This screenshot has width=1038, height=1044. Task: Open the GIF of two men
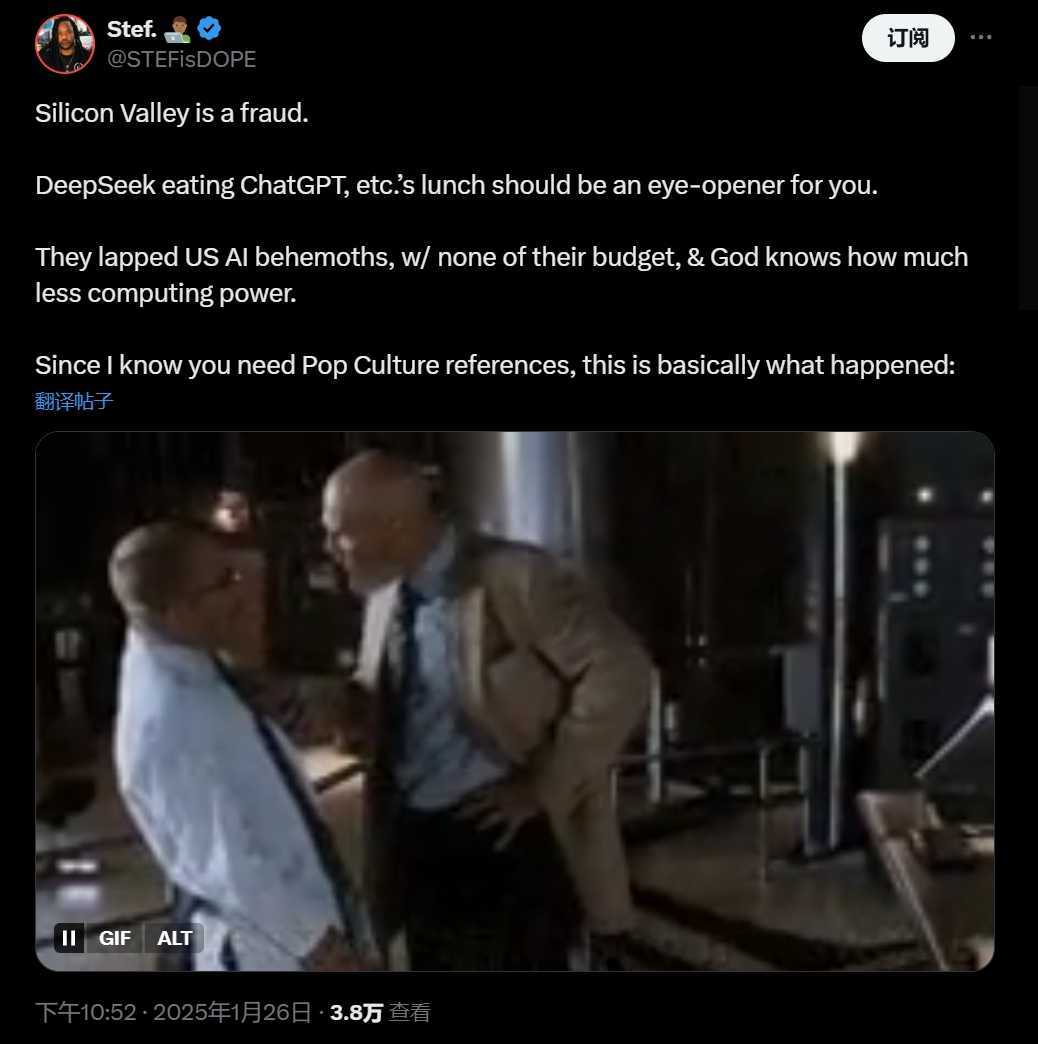point(515,700)
